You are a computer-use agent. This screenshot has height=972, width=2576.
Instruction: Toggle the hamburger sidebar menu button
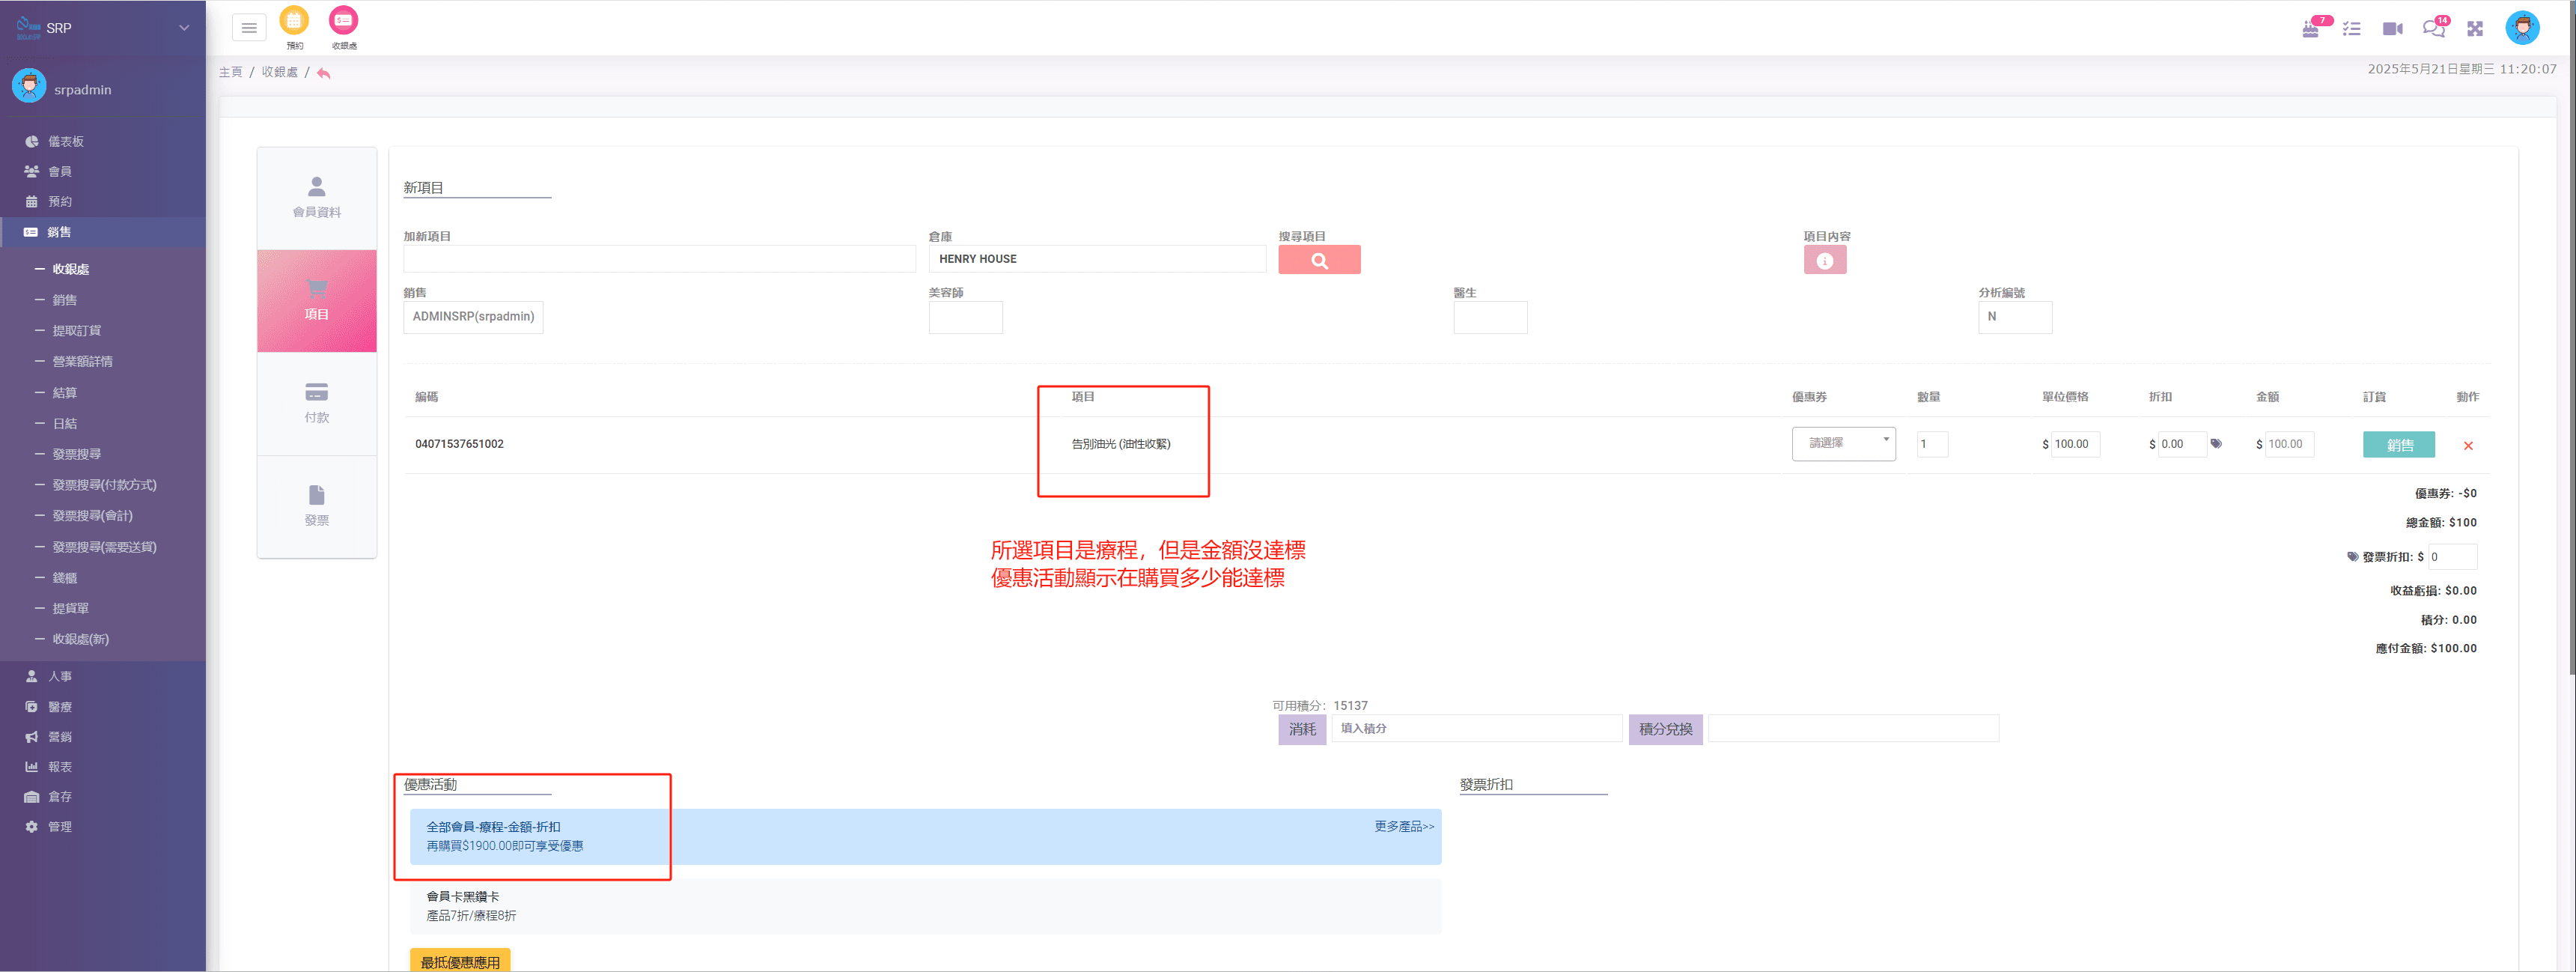click(x=249, y=28)
